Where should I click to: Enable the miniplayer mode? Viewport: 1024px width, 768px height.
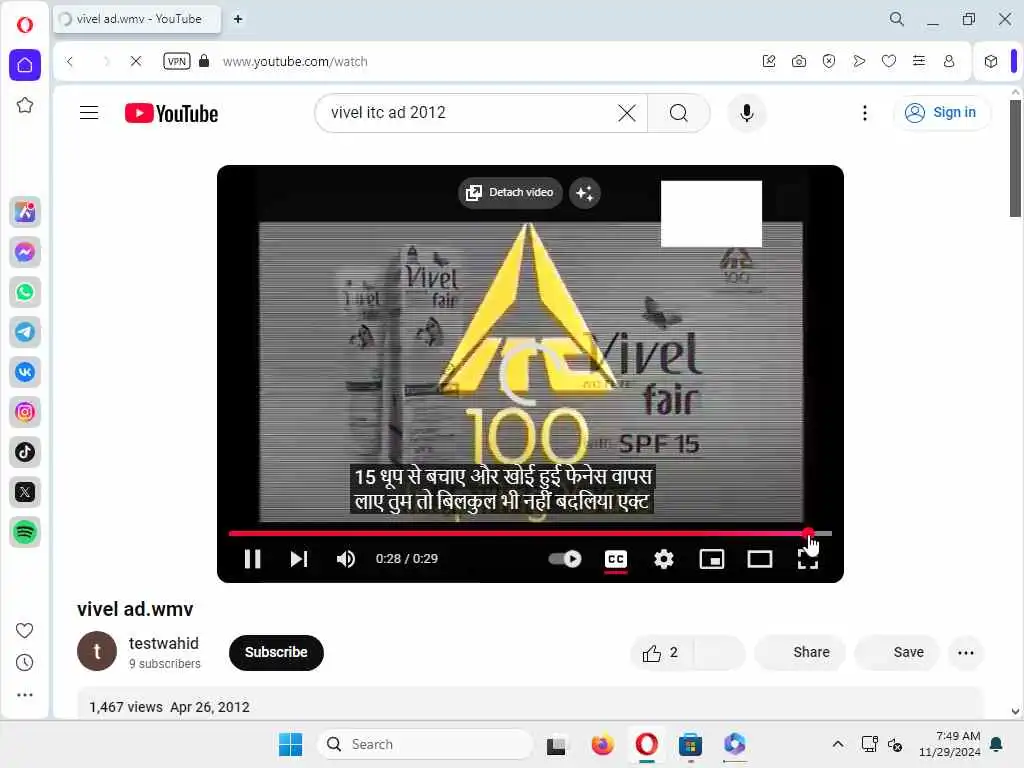point(711,559)
